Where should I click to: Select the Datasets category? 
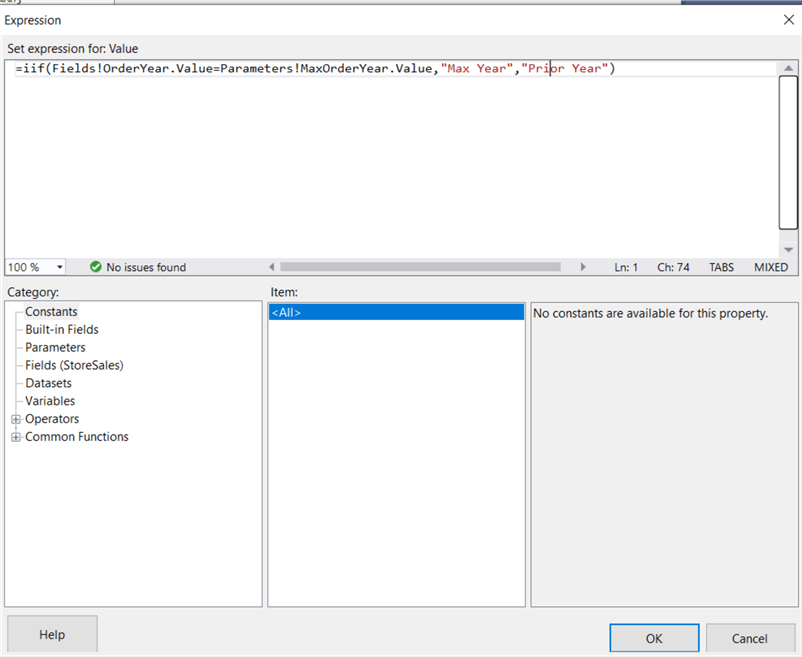pyautogui.click(x=49, y=383)
